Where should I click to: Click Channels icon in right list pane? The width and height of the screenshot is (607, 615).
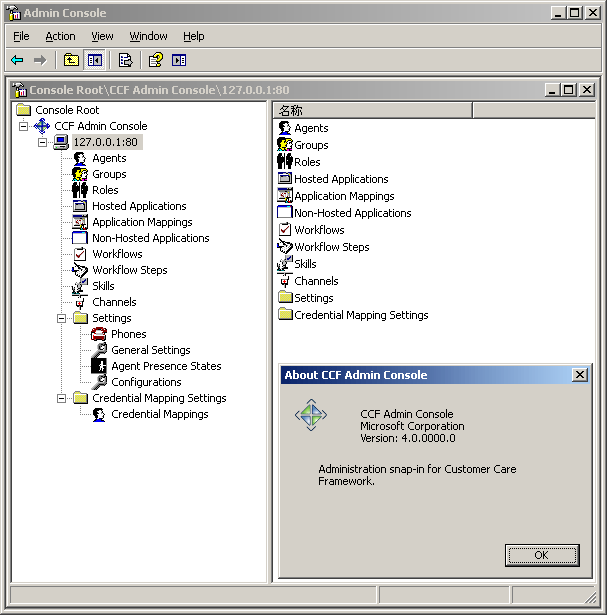tap(285, 281)
